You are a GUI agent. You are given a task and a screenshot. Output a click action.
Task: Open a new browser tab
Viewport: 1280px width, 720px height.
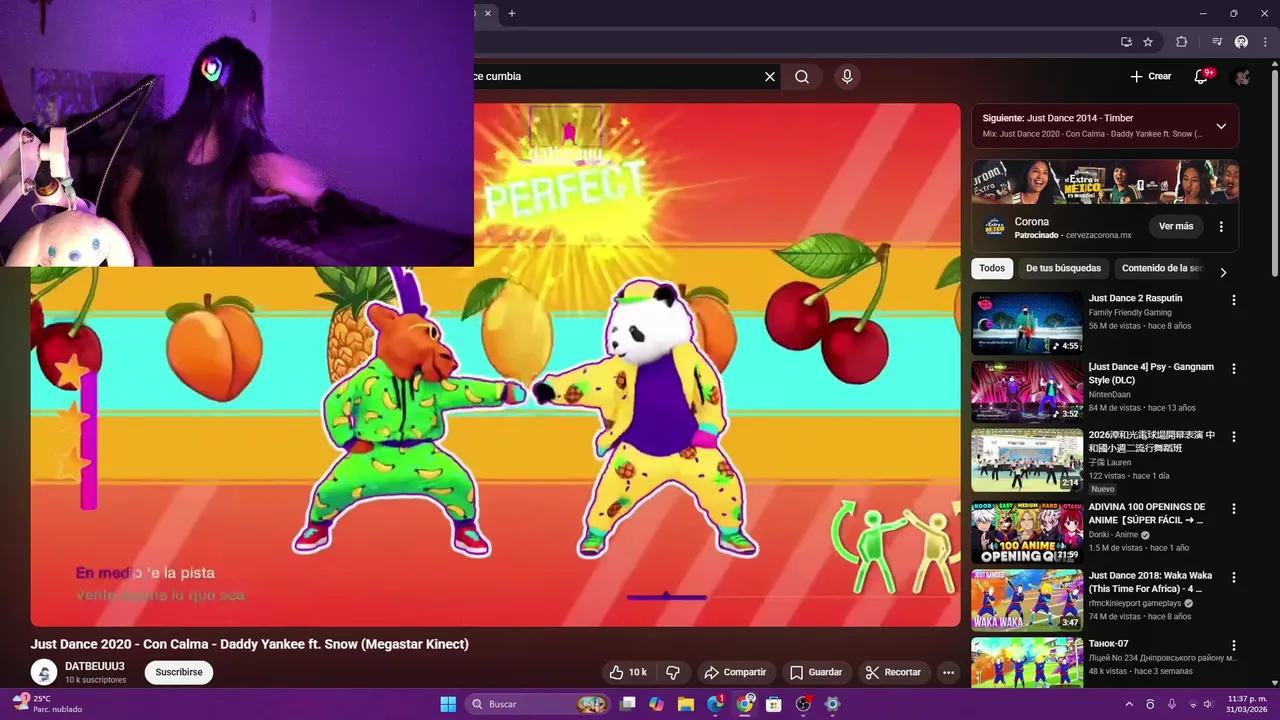point(512,13)
